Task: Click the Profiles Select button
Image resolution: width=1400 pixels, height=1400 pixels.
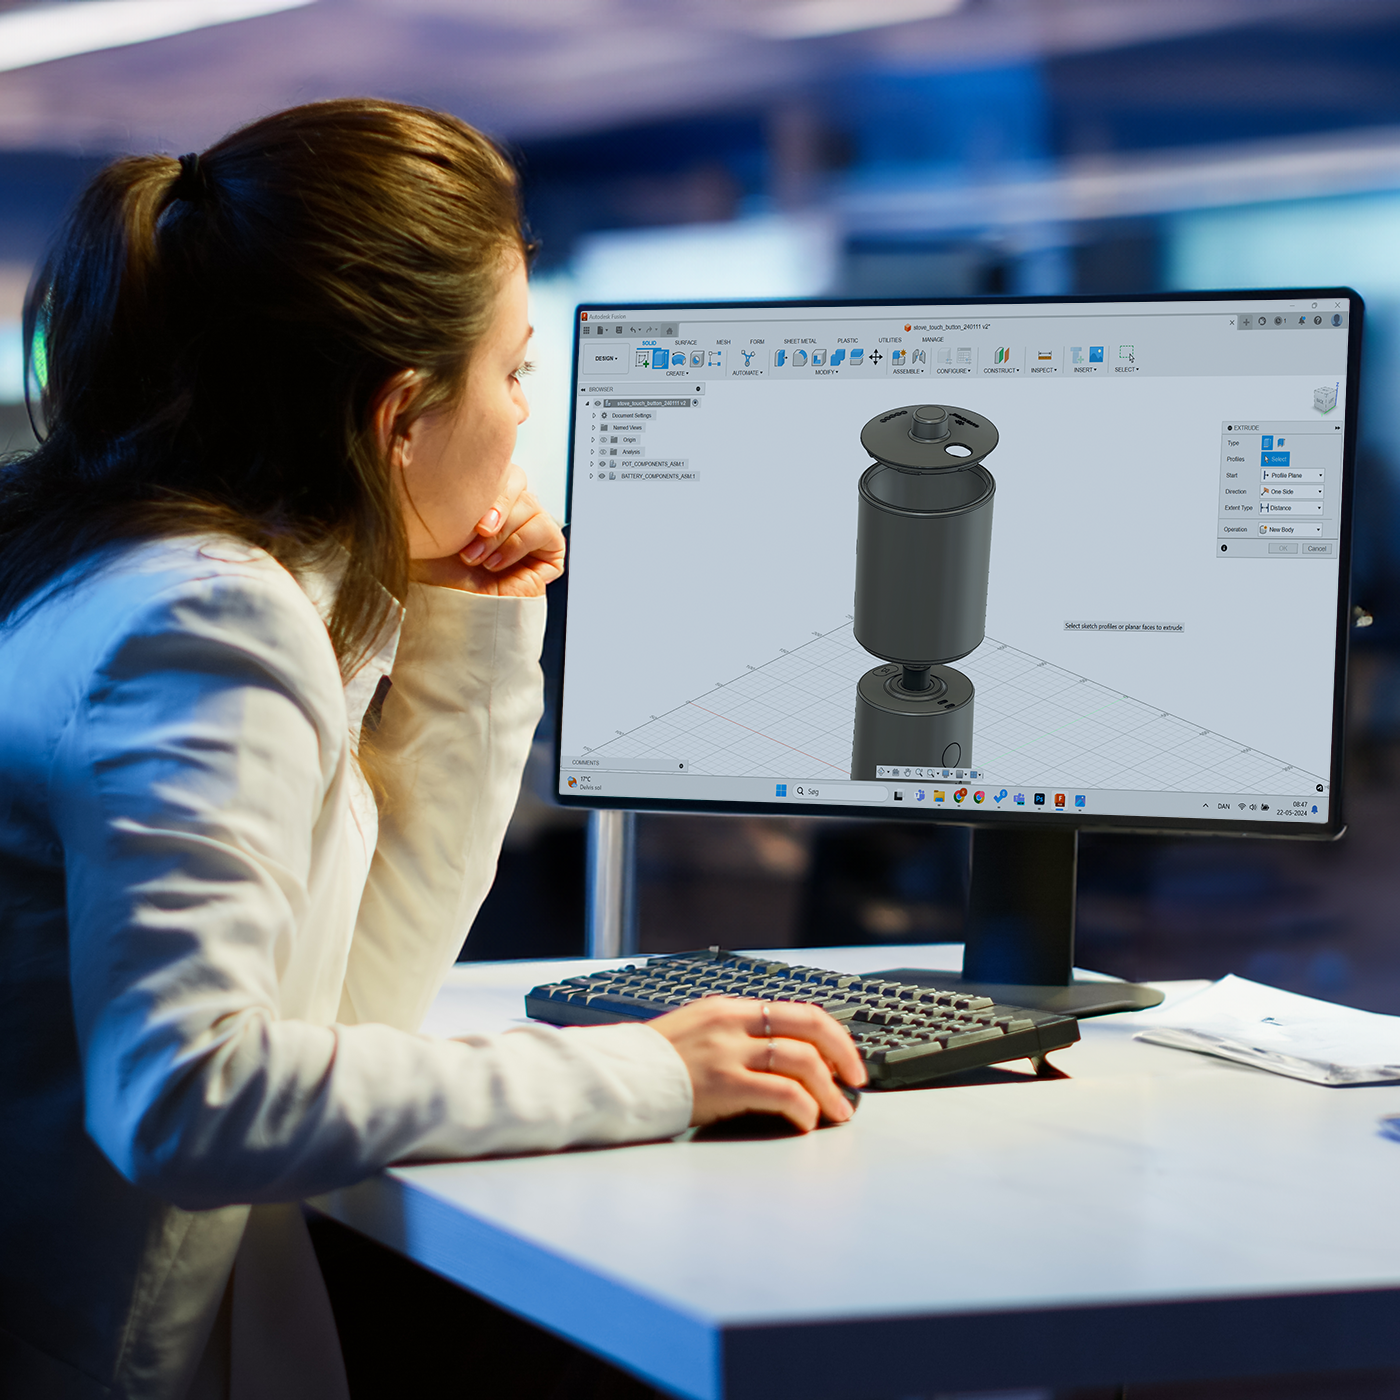Action: (x=1276, y=459)
